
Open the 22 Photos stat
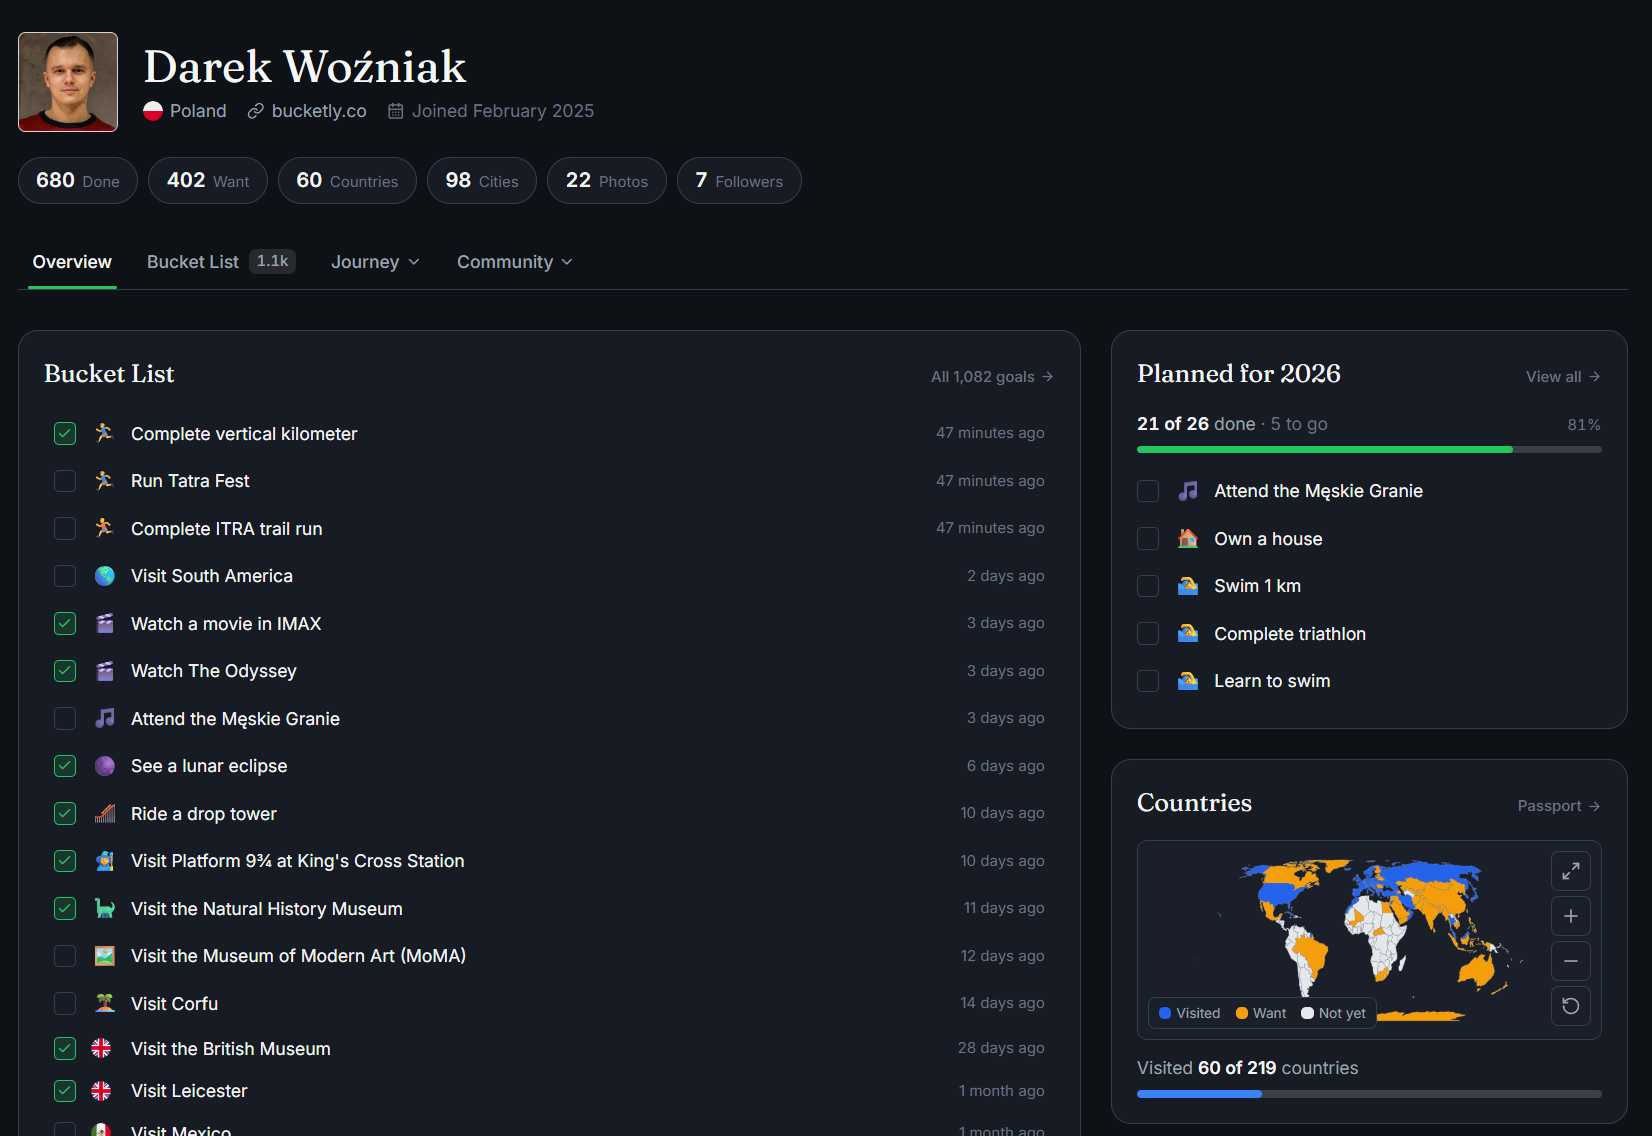coord(607,181)
